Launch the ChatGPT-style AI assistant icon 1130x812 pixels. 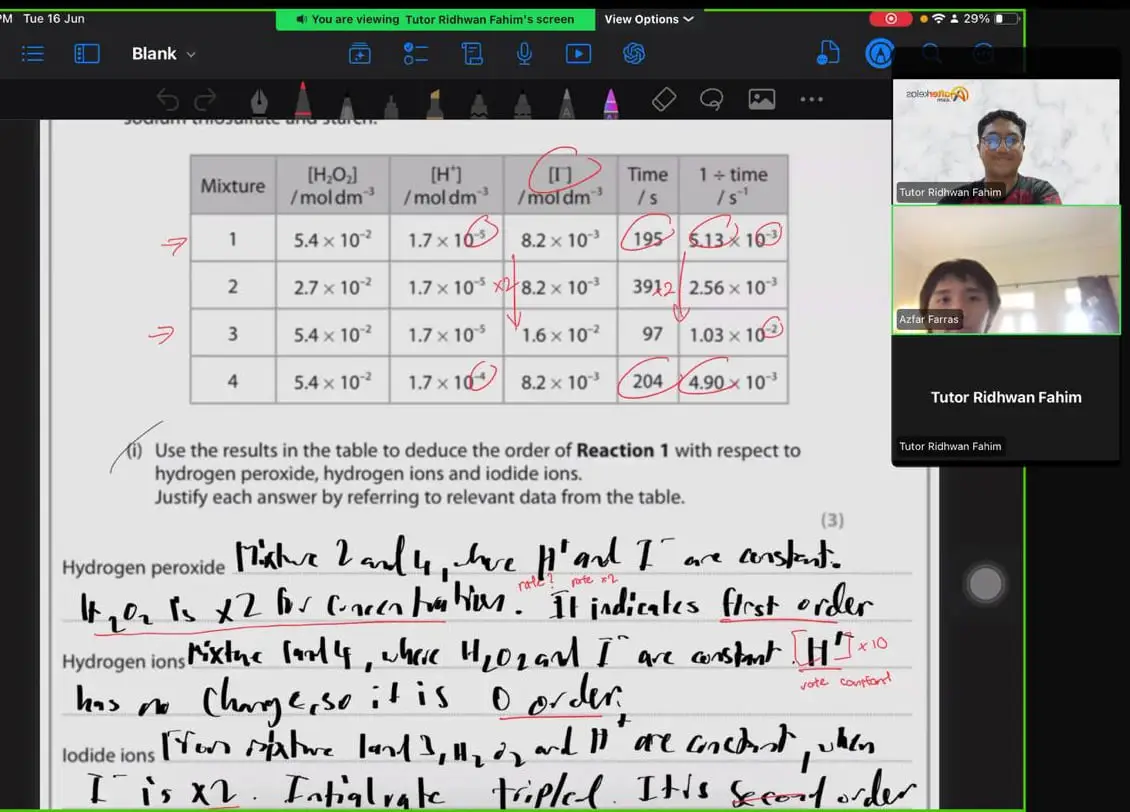click(634, 54)
